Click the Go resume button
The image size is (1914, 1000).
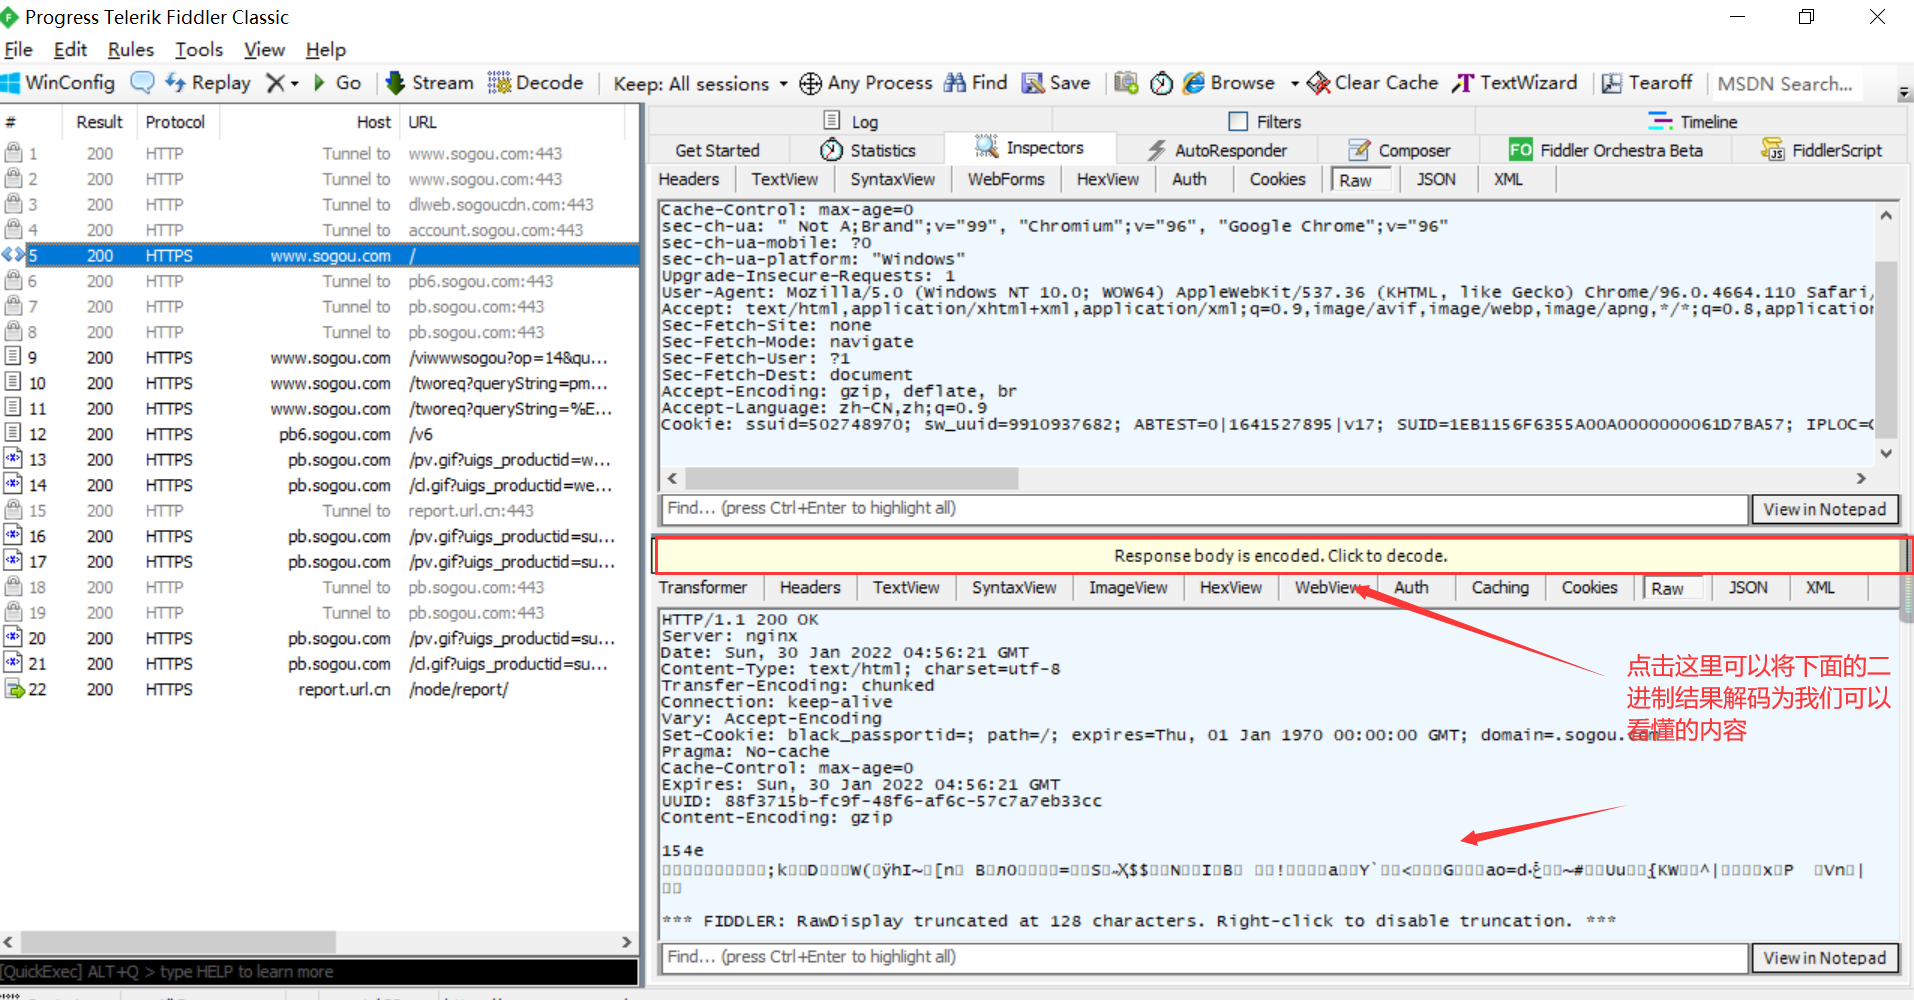click(337, 83)
